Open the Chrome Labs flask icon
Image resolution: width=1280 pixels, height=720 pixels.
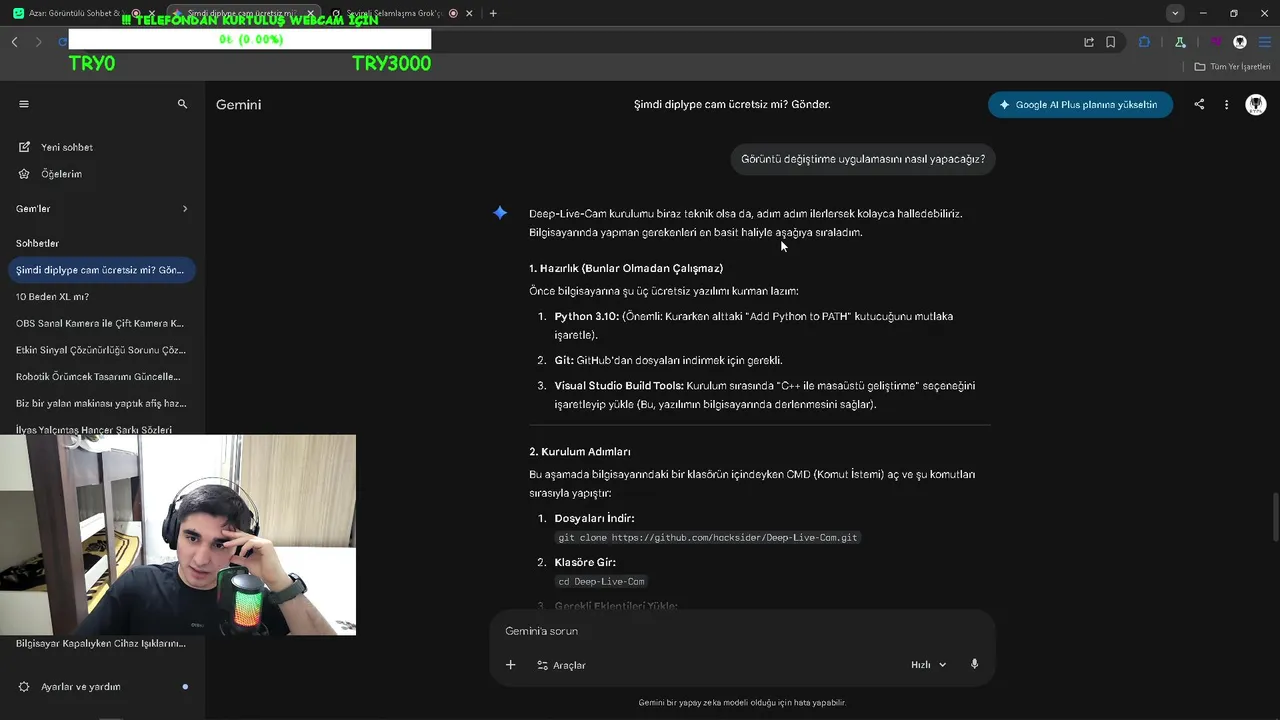point(1181,42)
